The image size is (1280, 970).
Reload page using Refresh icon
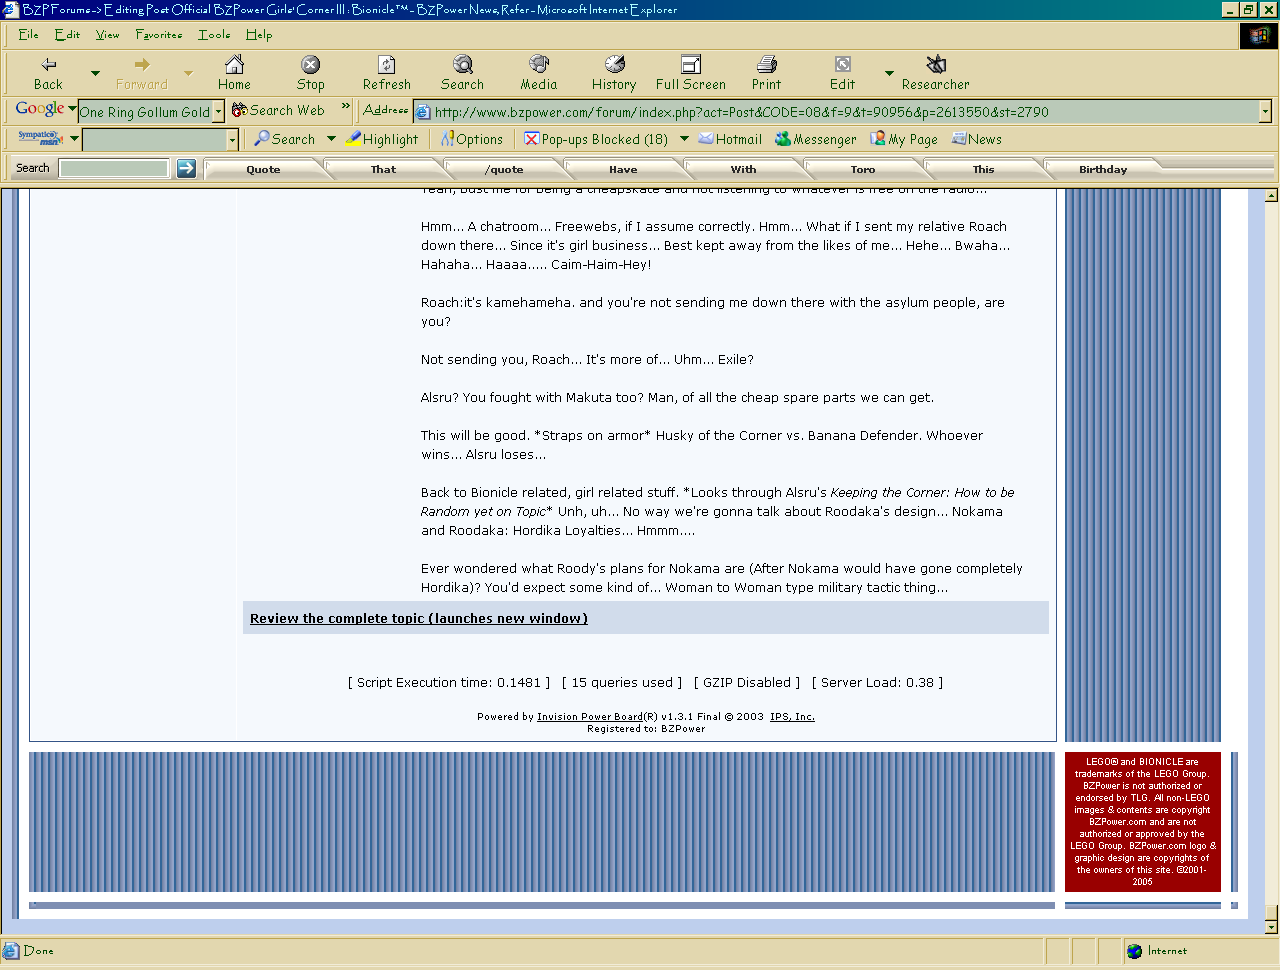387,65
